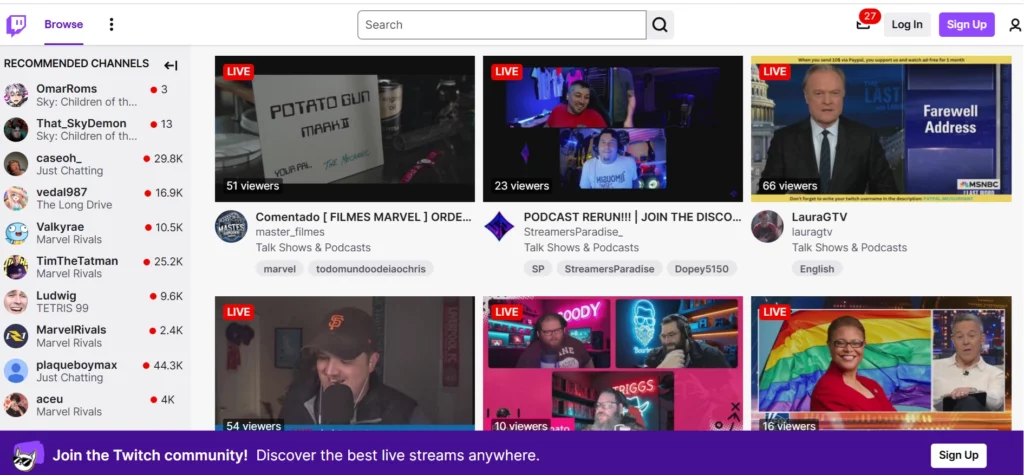Open the Farewell Address MSNBC stream thumbnail
Image resolution: width=1024 pixels, height=475 pixels.
(x=881, y=129)
